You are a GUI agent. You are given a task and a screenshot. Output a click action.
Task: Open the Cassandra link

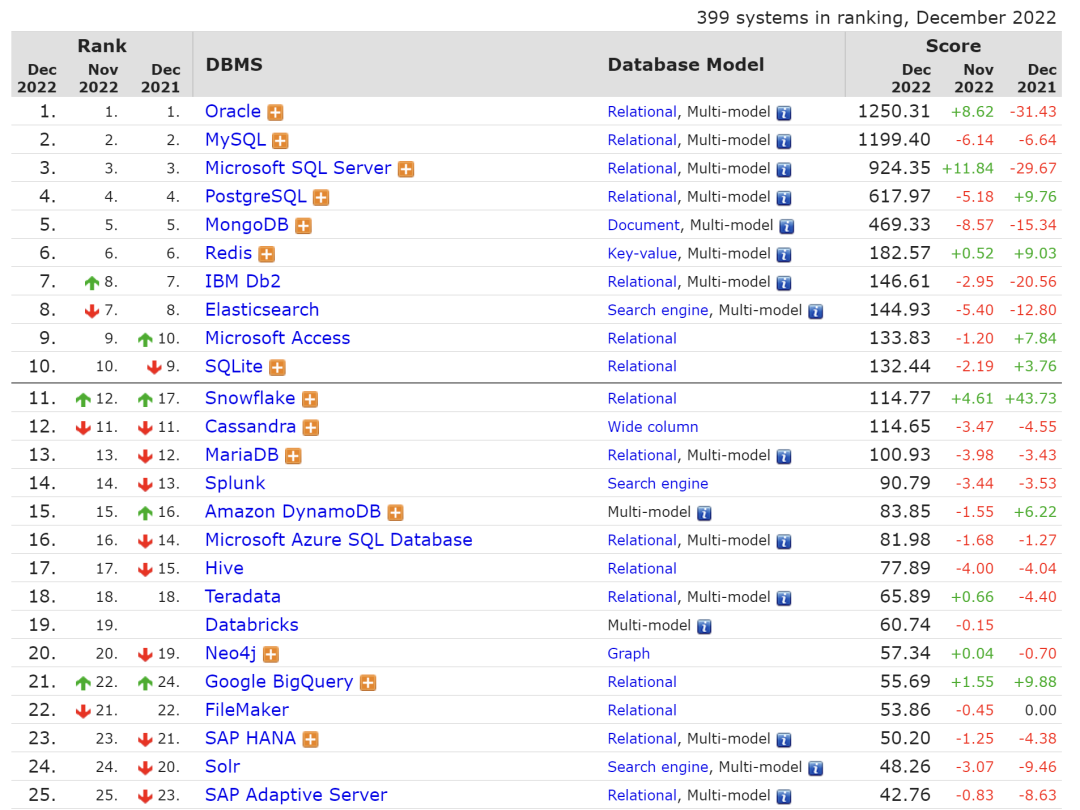click(x=250, y=426)
